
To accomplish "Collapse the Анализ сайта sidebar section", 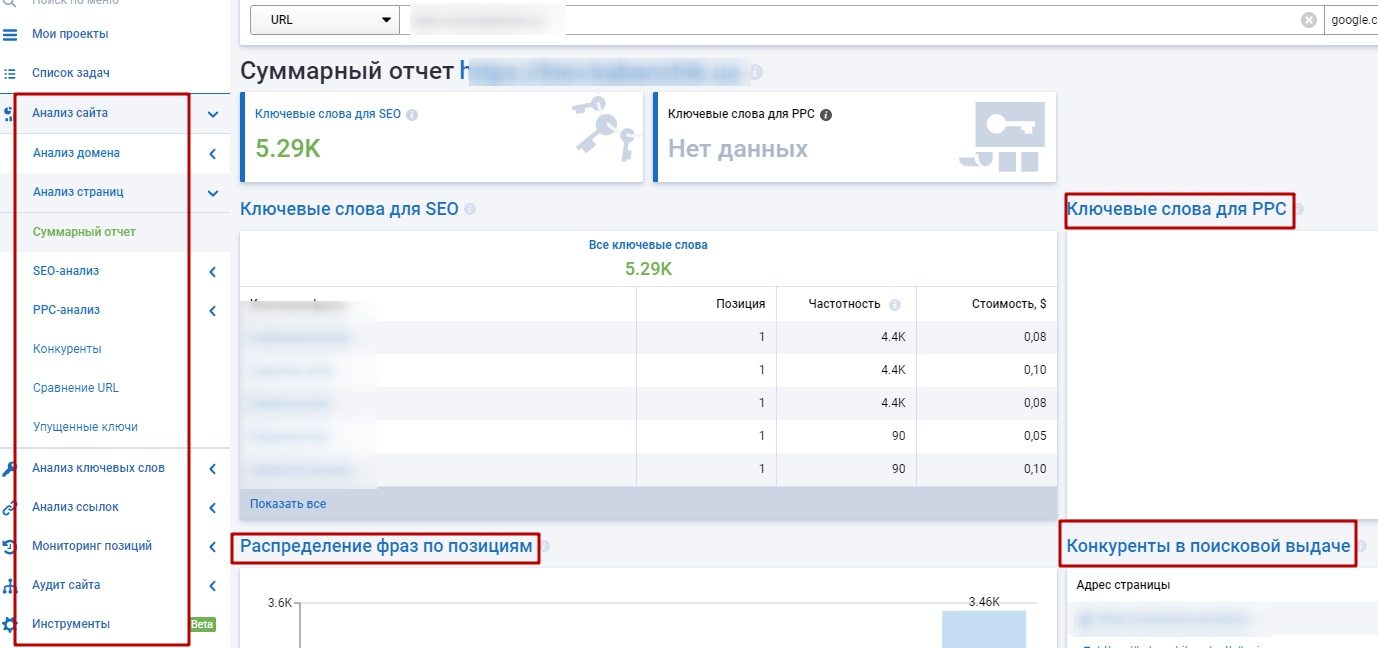I will click(213, 114).
